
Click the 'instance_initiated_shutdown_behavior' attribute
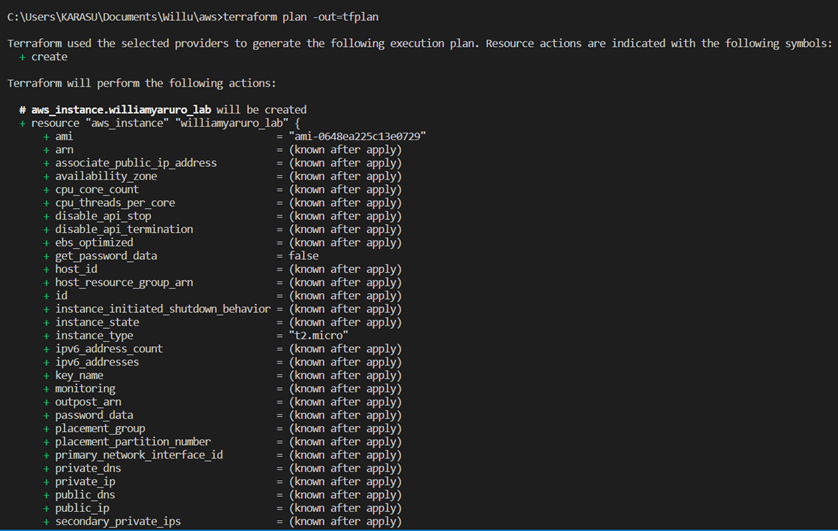point(162,309)
